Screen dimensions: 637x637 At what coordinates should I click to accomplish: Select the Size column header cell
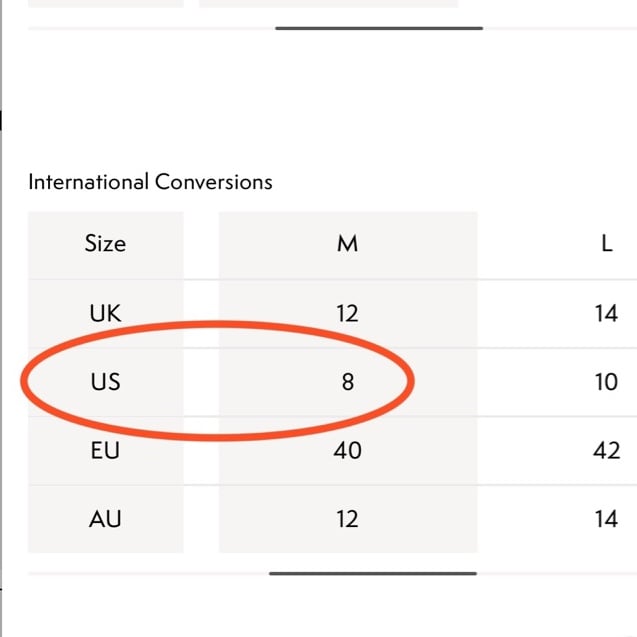click(105, 243)
